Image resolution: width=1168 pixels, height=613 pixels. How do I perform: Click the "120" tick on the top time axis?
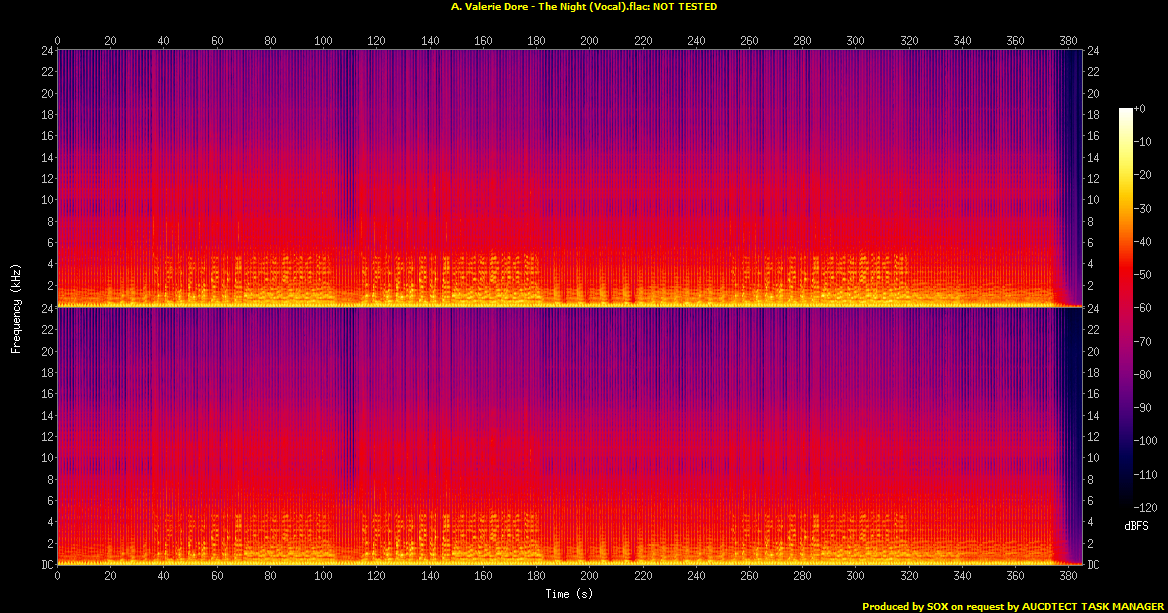coord(376,41)
